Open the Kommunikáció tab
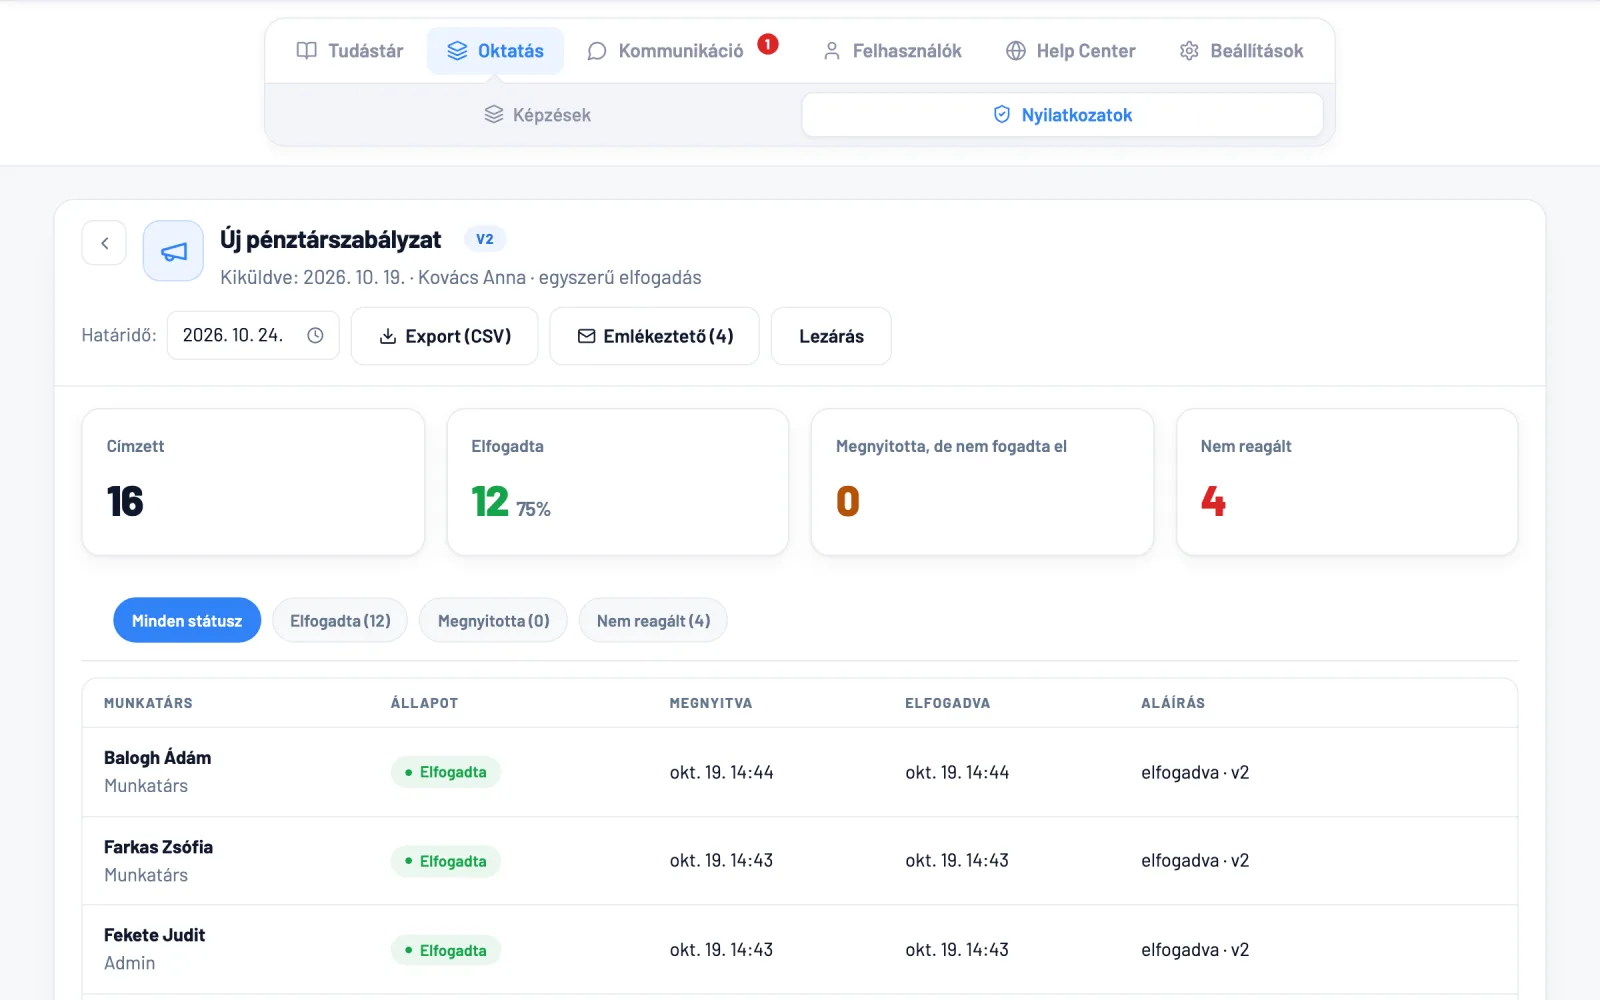 pos(666,51)
